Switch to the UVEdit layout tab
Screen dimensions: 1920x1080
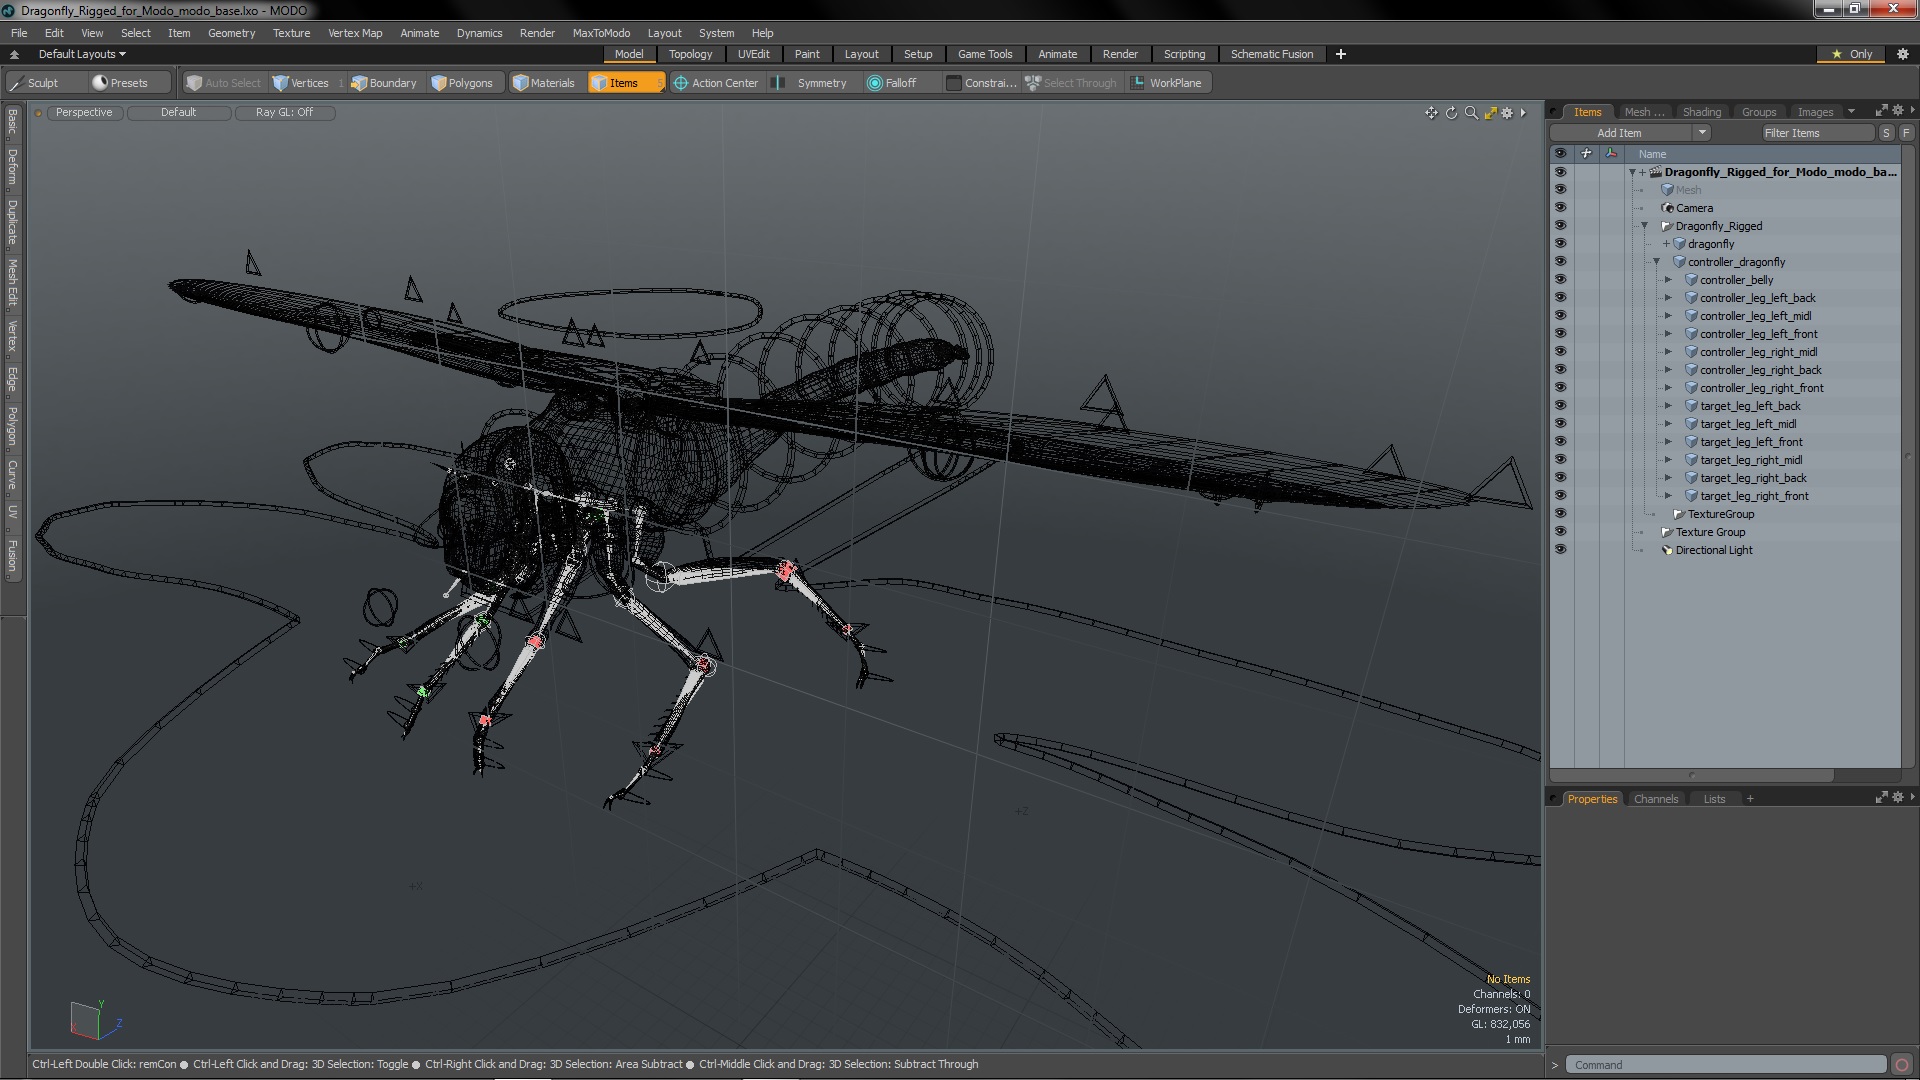coord(753,54)
